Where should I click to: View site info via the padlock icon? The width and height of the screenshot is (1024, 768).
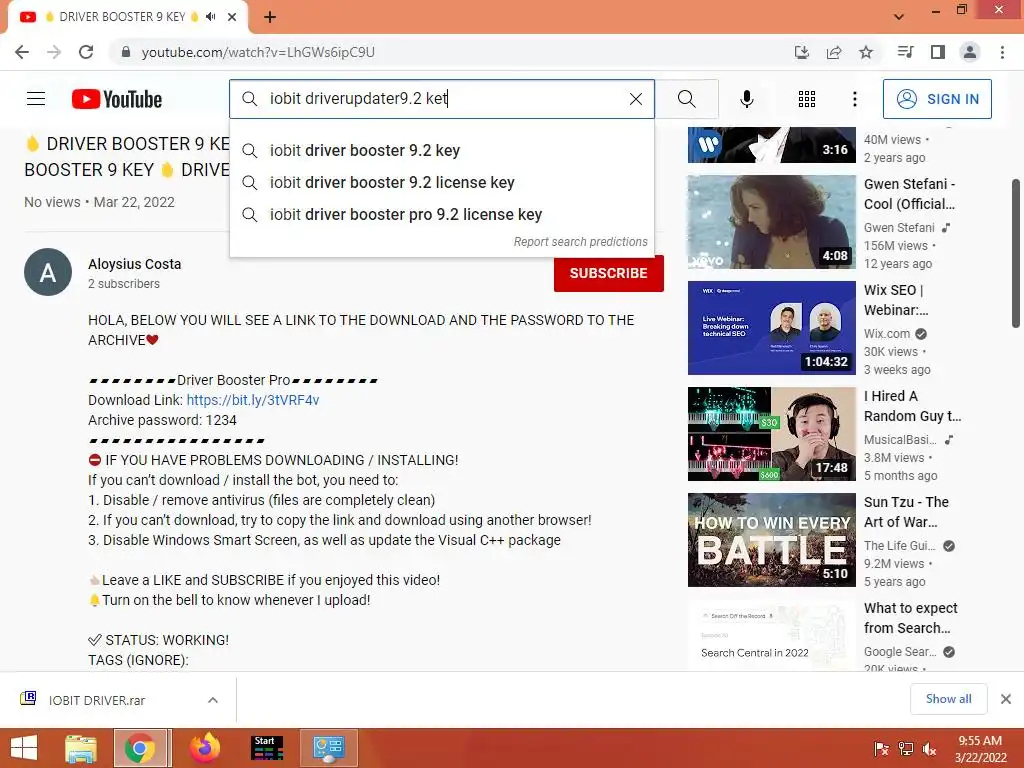tap(126, 52)
